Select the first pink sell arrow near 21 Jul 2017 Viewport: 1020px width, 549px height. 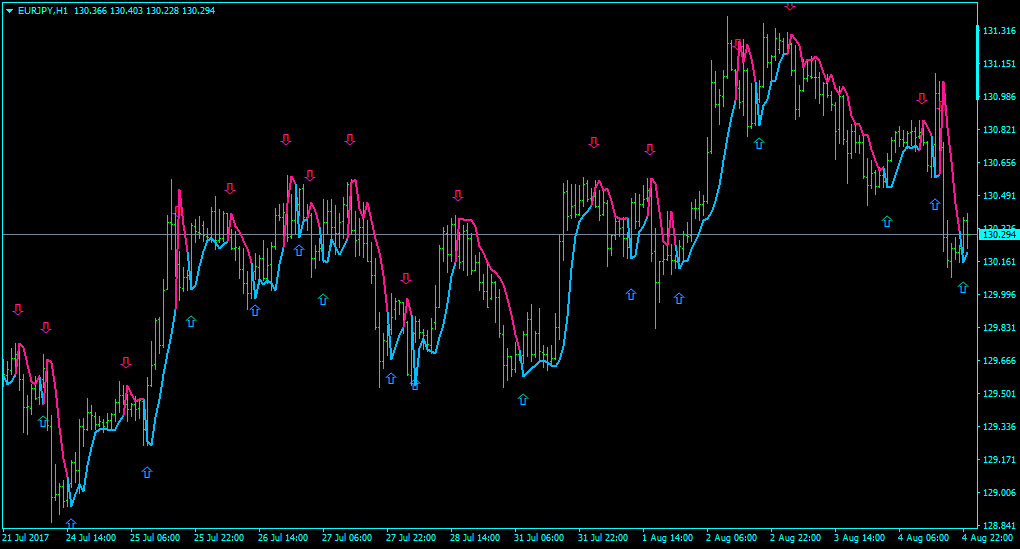(x=18, y=310)
